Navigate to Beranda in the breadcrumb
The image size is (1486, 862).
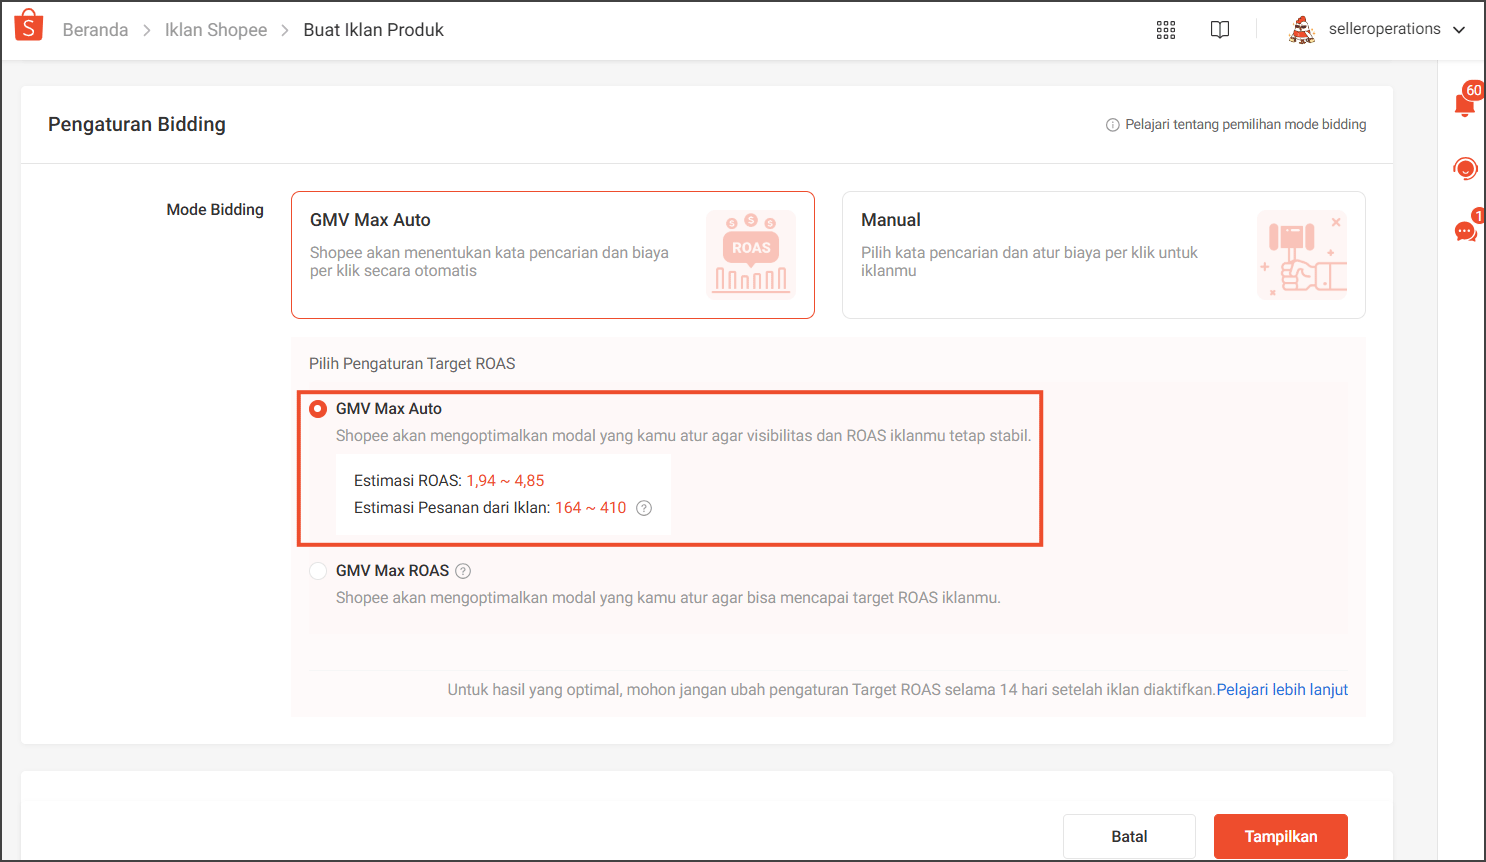(x=95, y=29)
